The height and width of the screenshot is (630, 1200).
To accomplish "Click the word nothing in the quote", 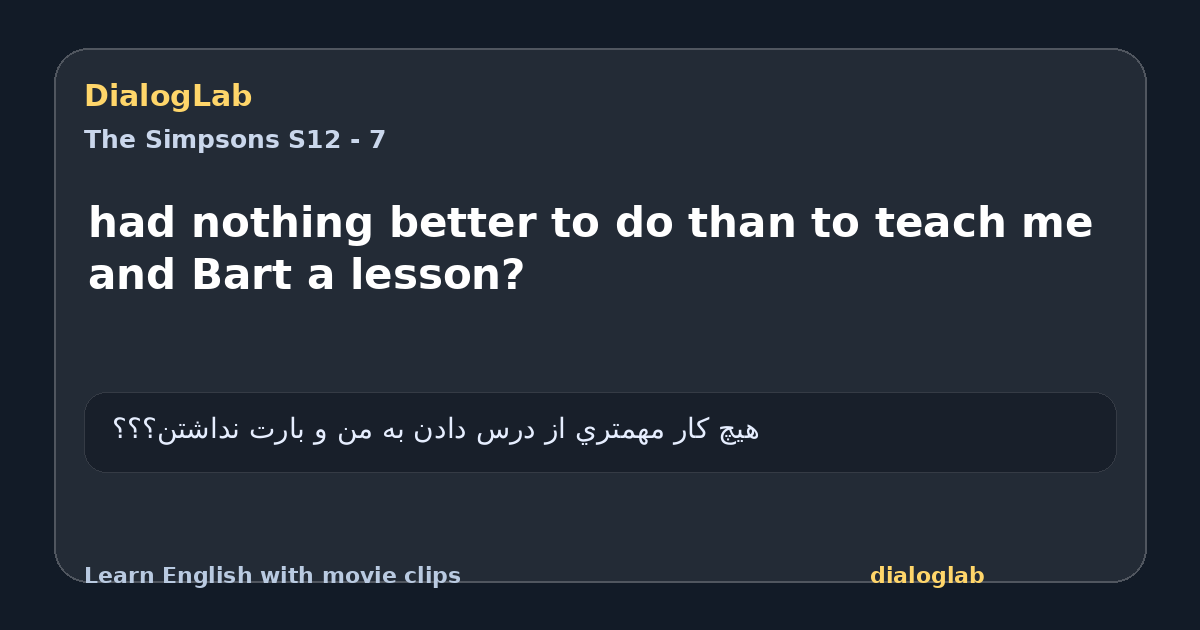I will tap(282, 223).
